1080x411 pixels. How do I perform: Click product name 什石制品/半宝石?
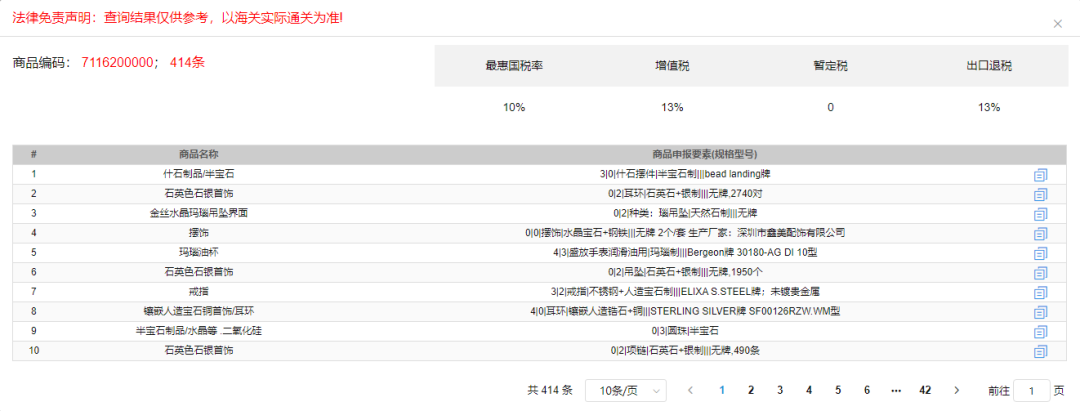(x=198, y=174)
